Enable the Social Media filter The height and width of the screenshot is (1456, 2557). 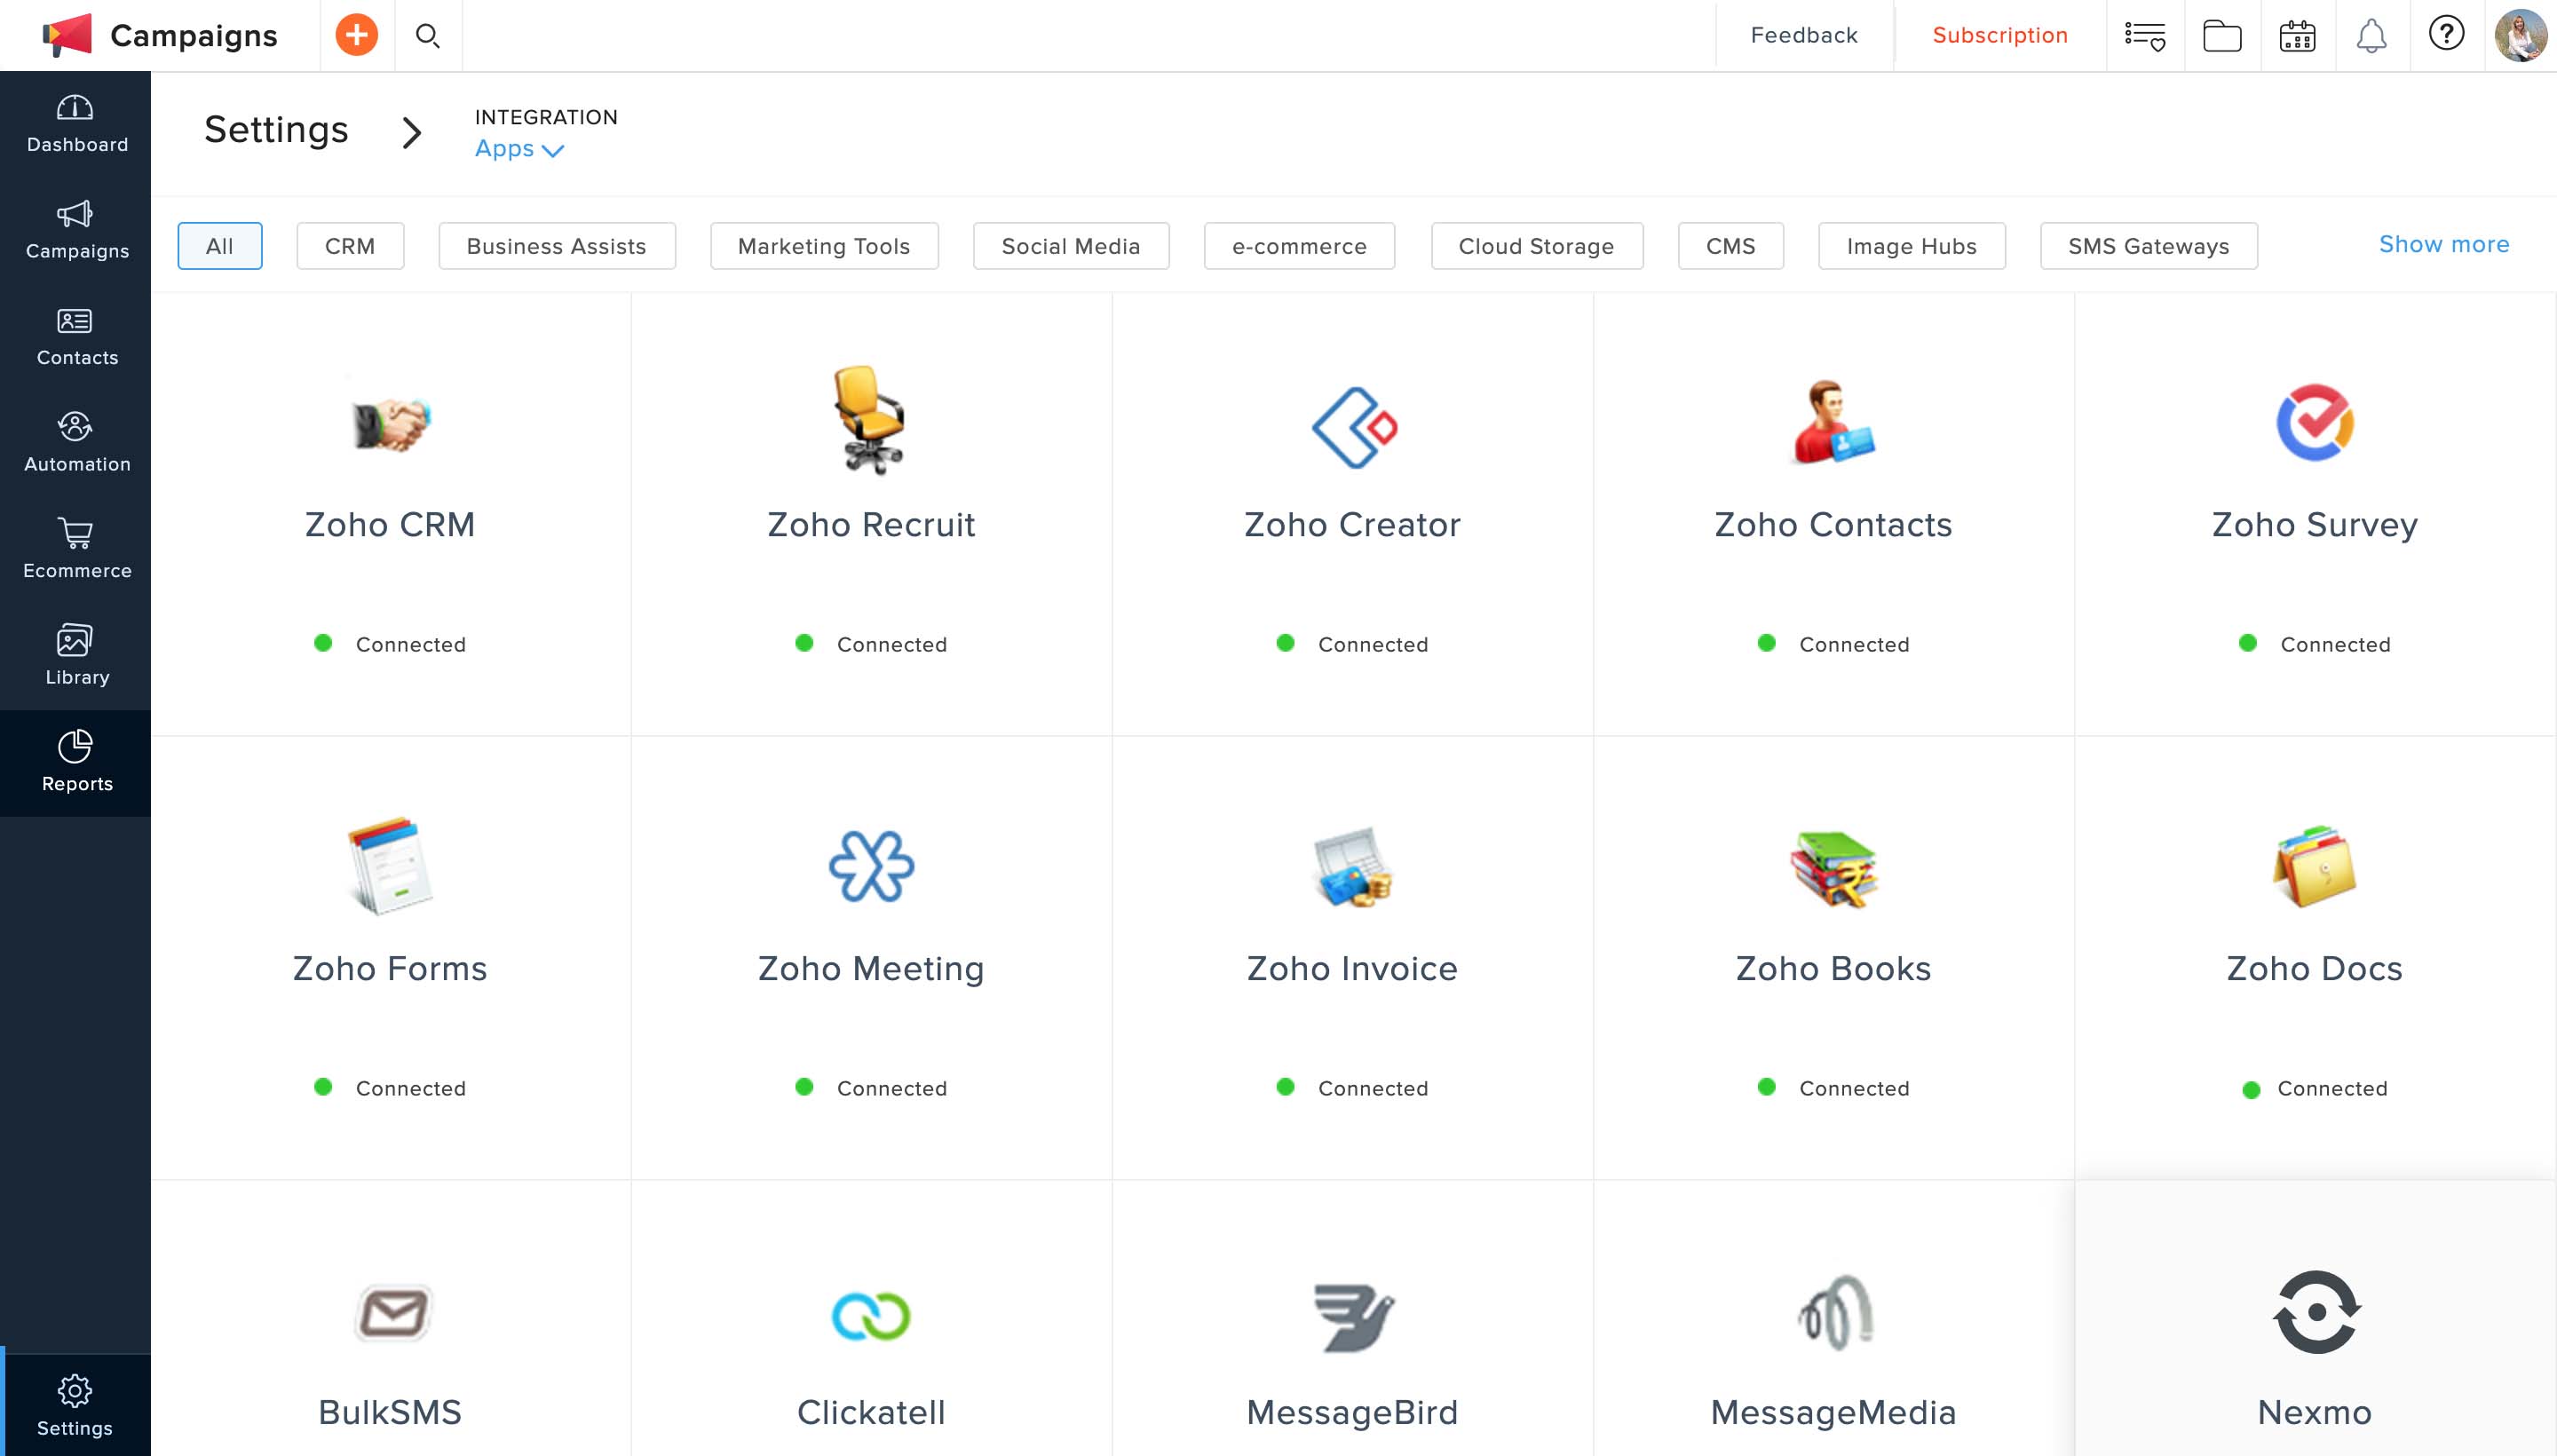(x=1070, y=246)
